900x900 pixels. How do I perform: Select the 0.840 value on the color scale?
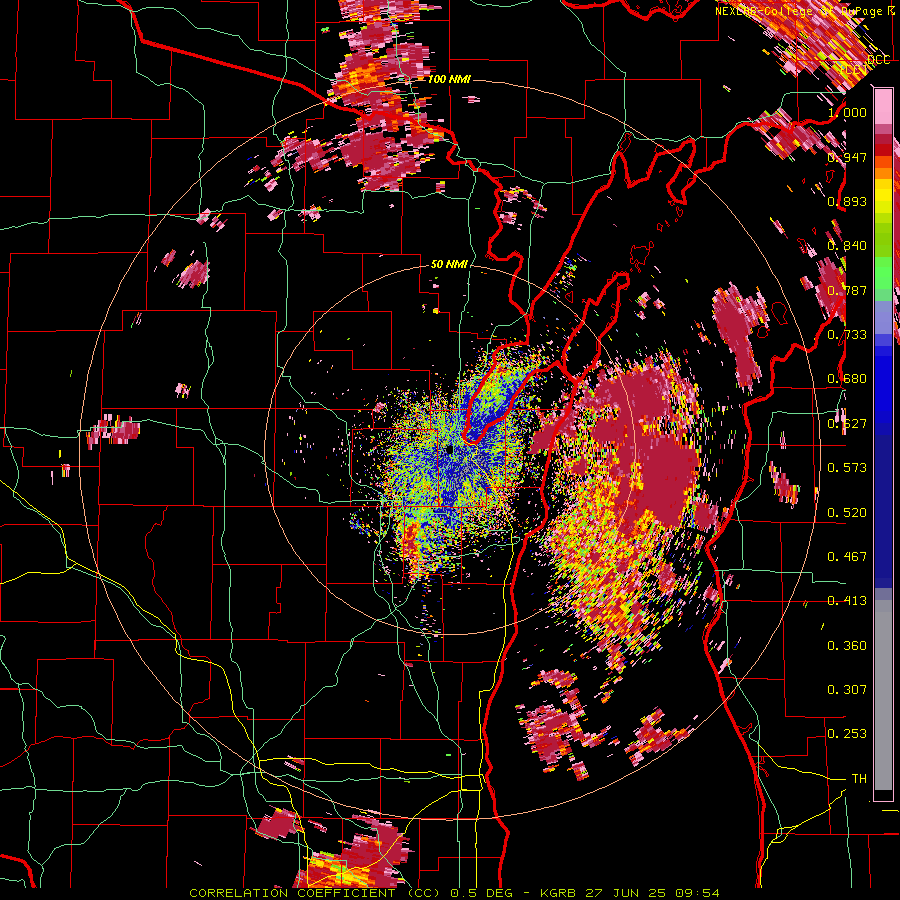coord(847,246)
